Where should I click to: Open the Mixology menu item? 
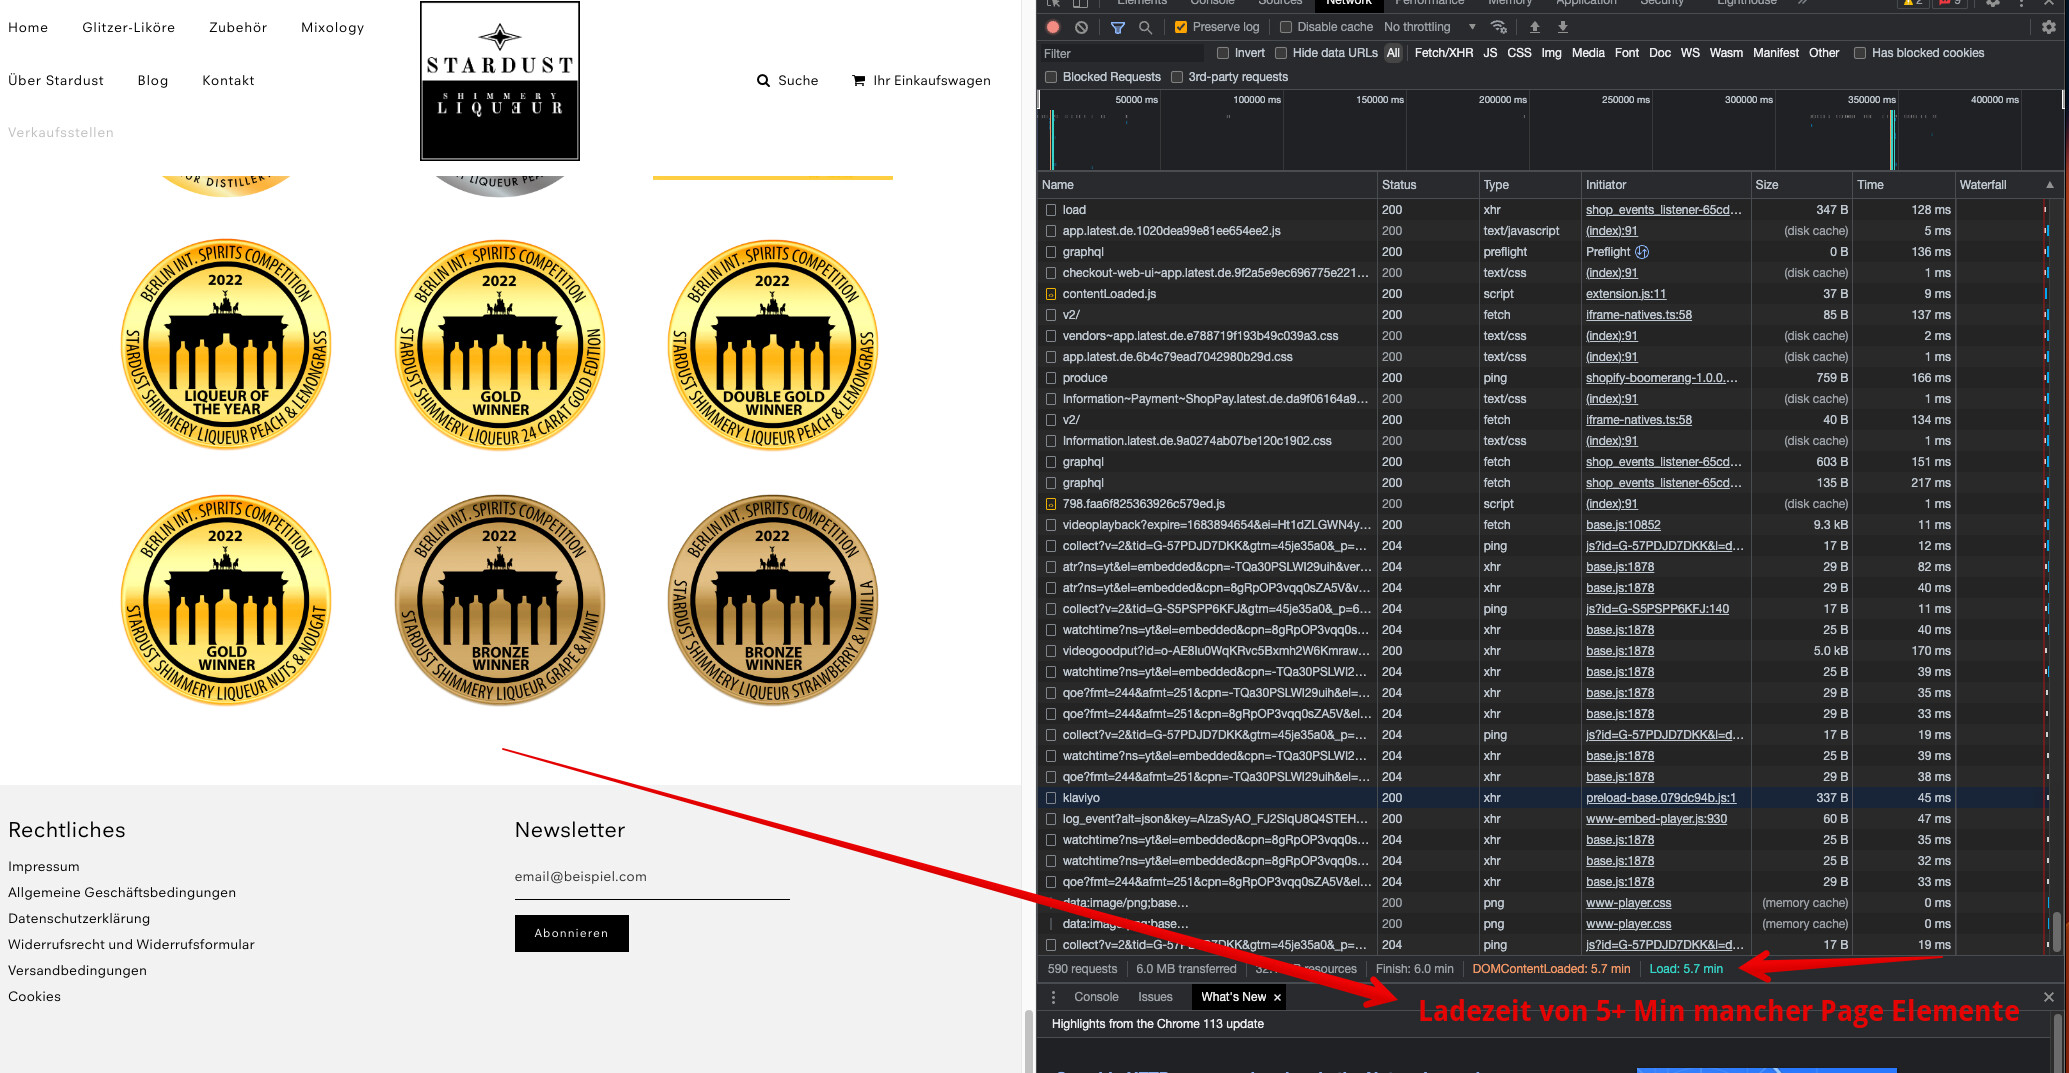click(x=333, y=28)
